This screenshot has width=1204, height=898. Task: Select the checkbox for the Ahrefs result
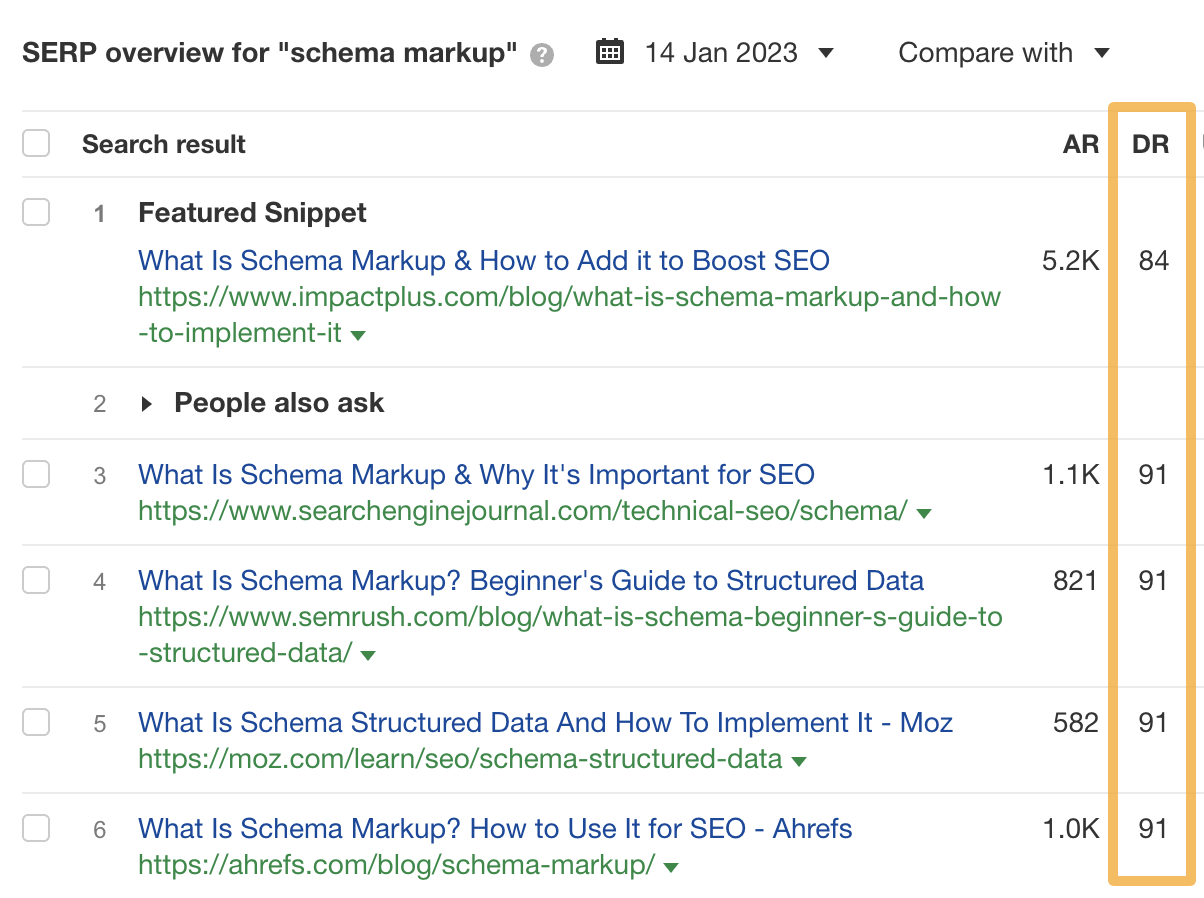(35, 828)
